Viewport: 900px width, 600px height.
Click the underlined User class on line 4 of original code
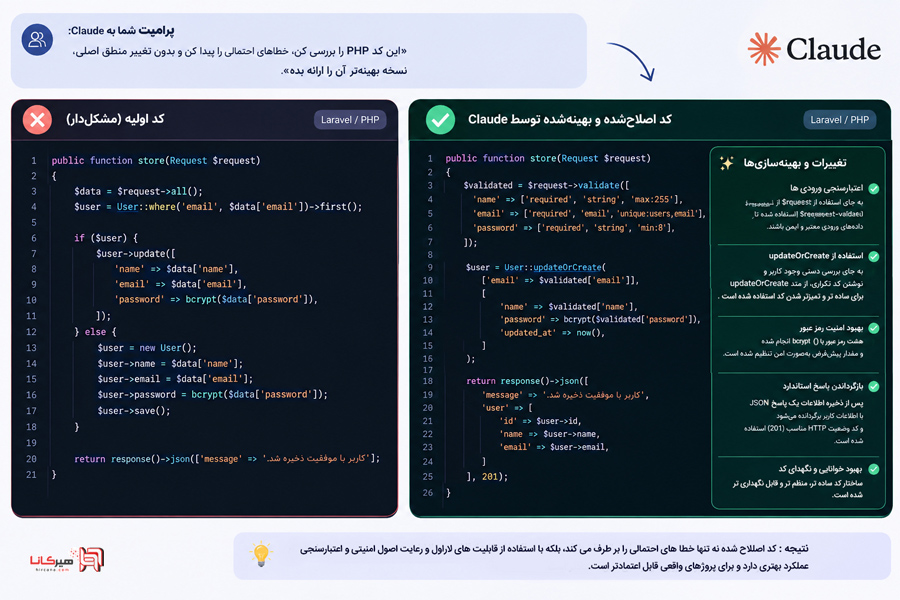pos(127,207)
